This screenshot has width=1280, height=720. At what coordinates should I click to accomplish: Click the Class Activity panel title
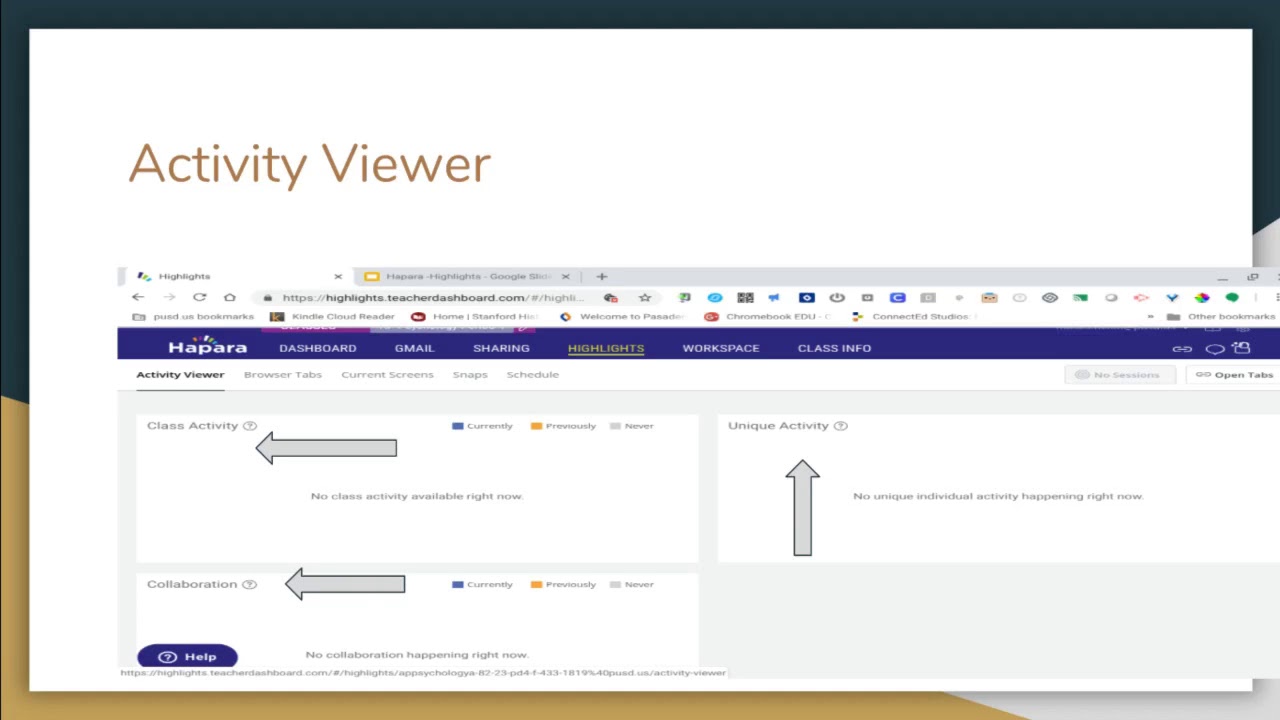point(193,426)
